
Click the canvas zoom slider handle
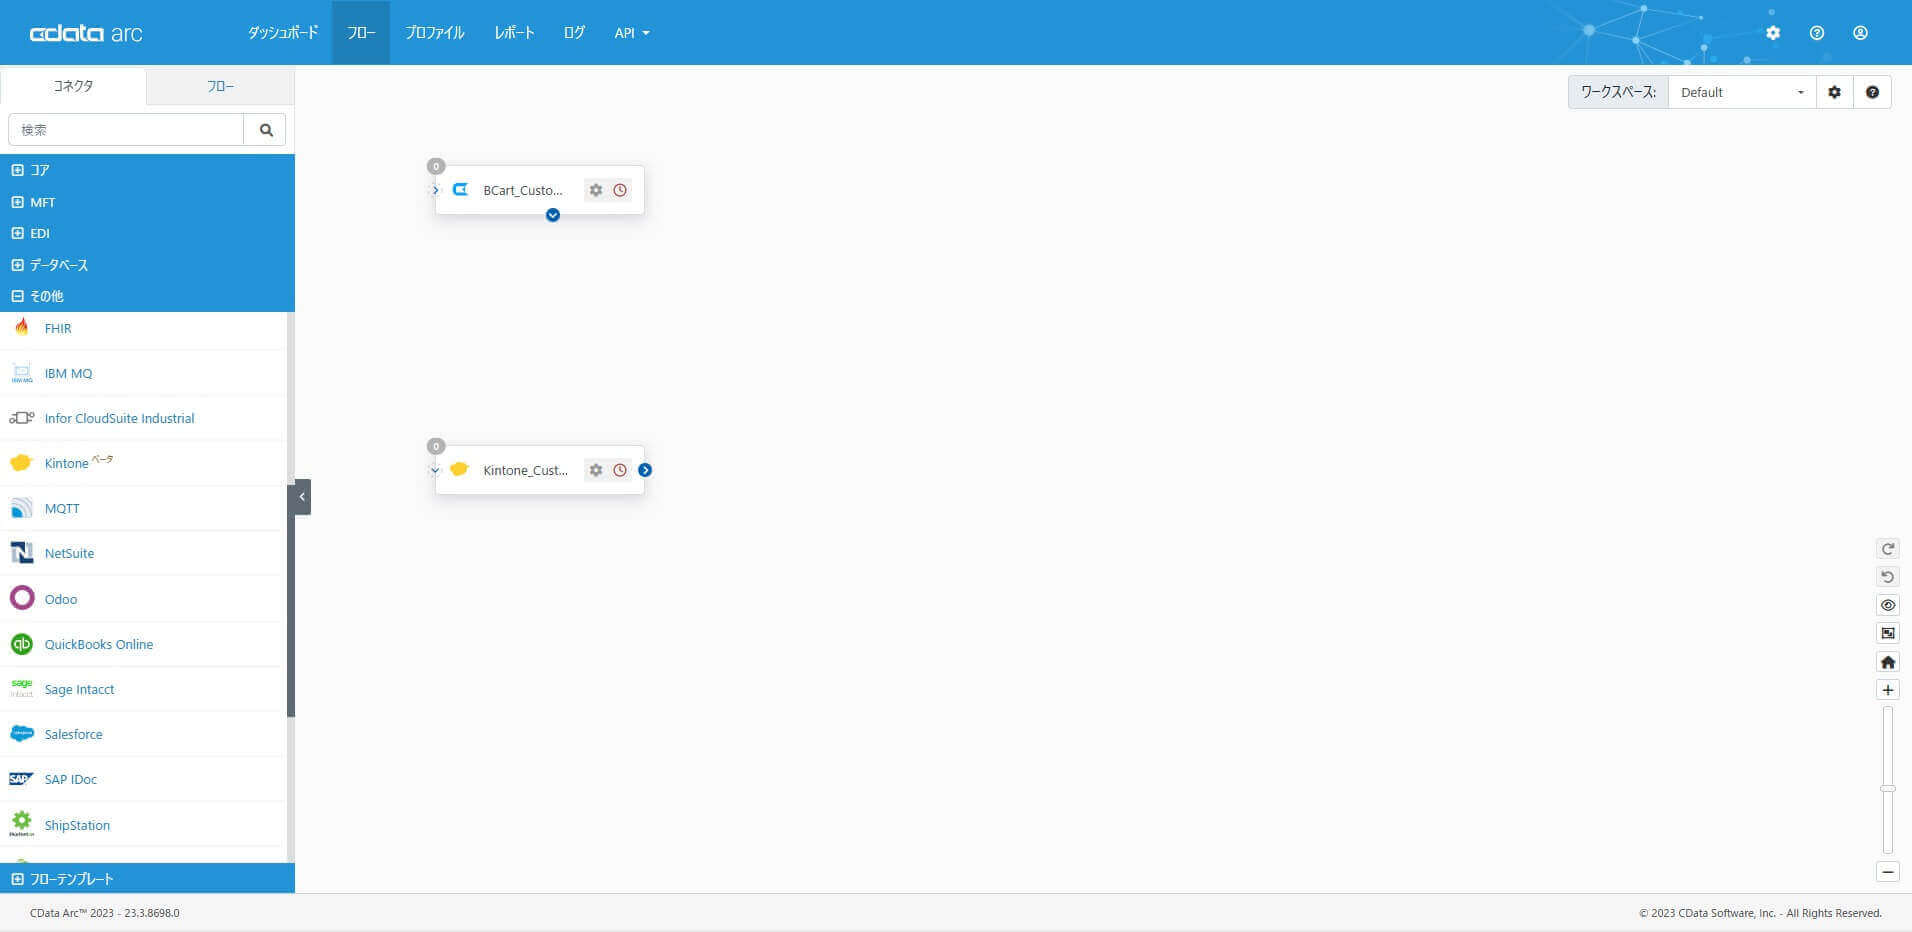pyautogui.click(x=1888, y=788)
